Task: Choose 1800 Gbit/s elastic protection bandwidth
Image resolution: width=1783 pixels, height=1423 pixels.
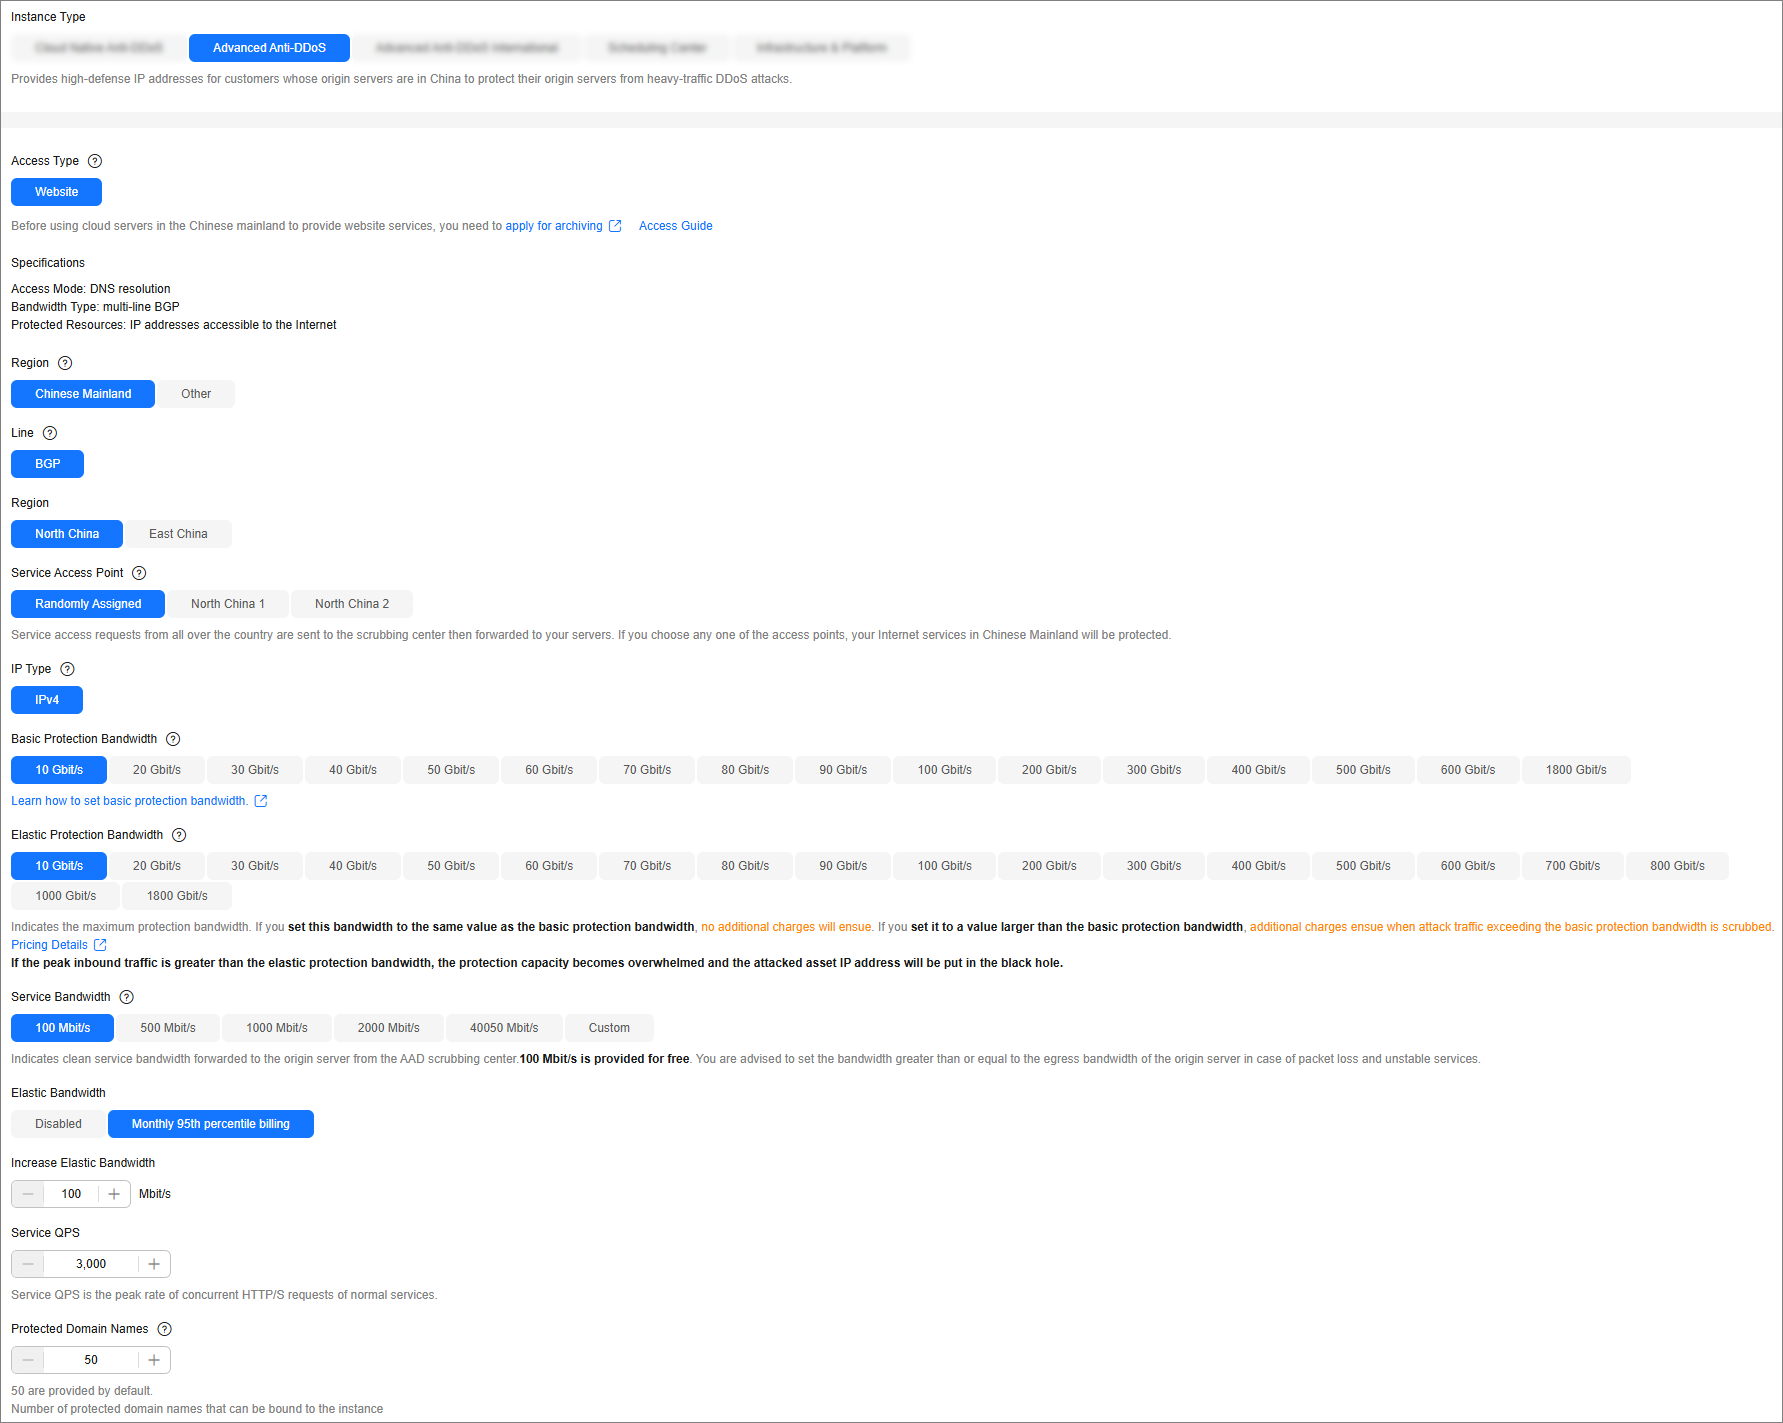Action: click(x=177, y=896)
